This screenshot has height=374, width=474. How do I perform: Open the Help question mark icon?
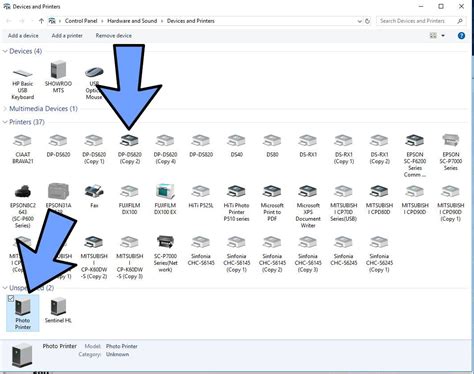[x=461, y=36]
